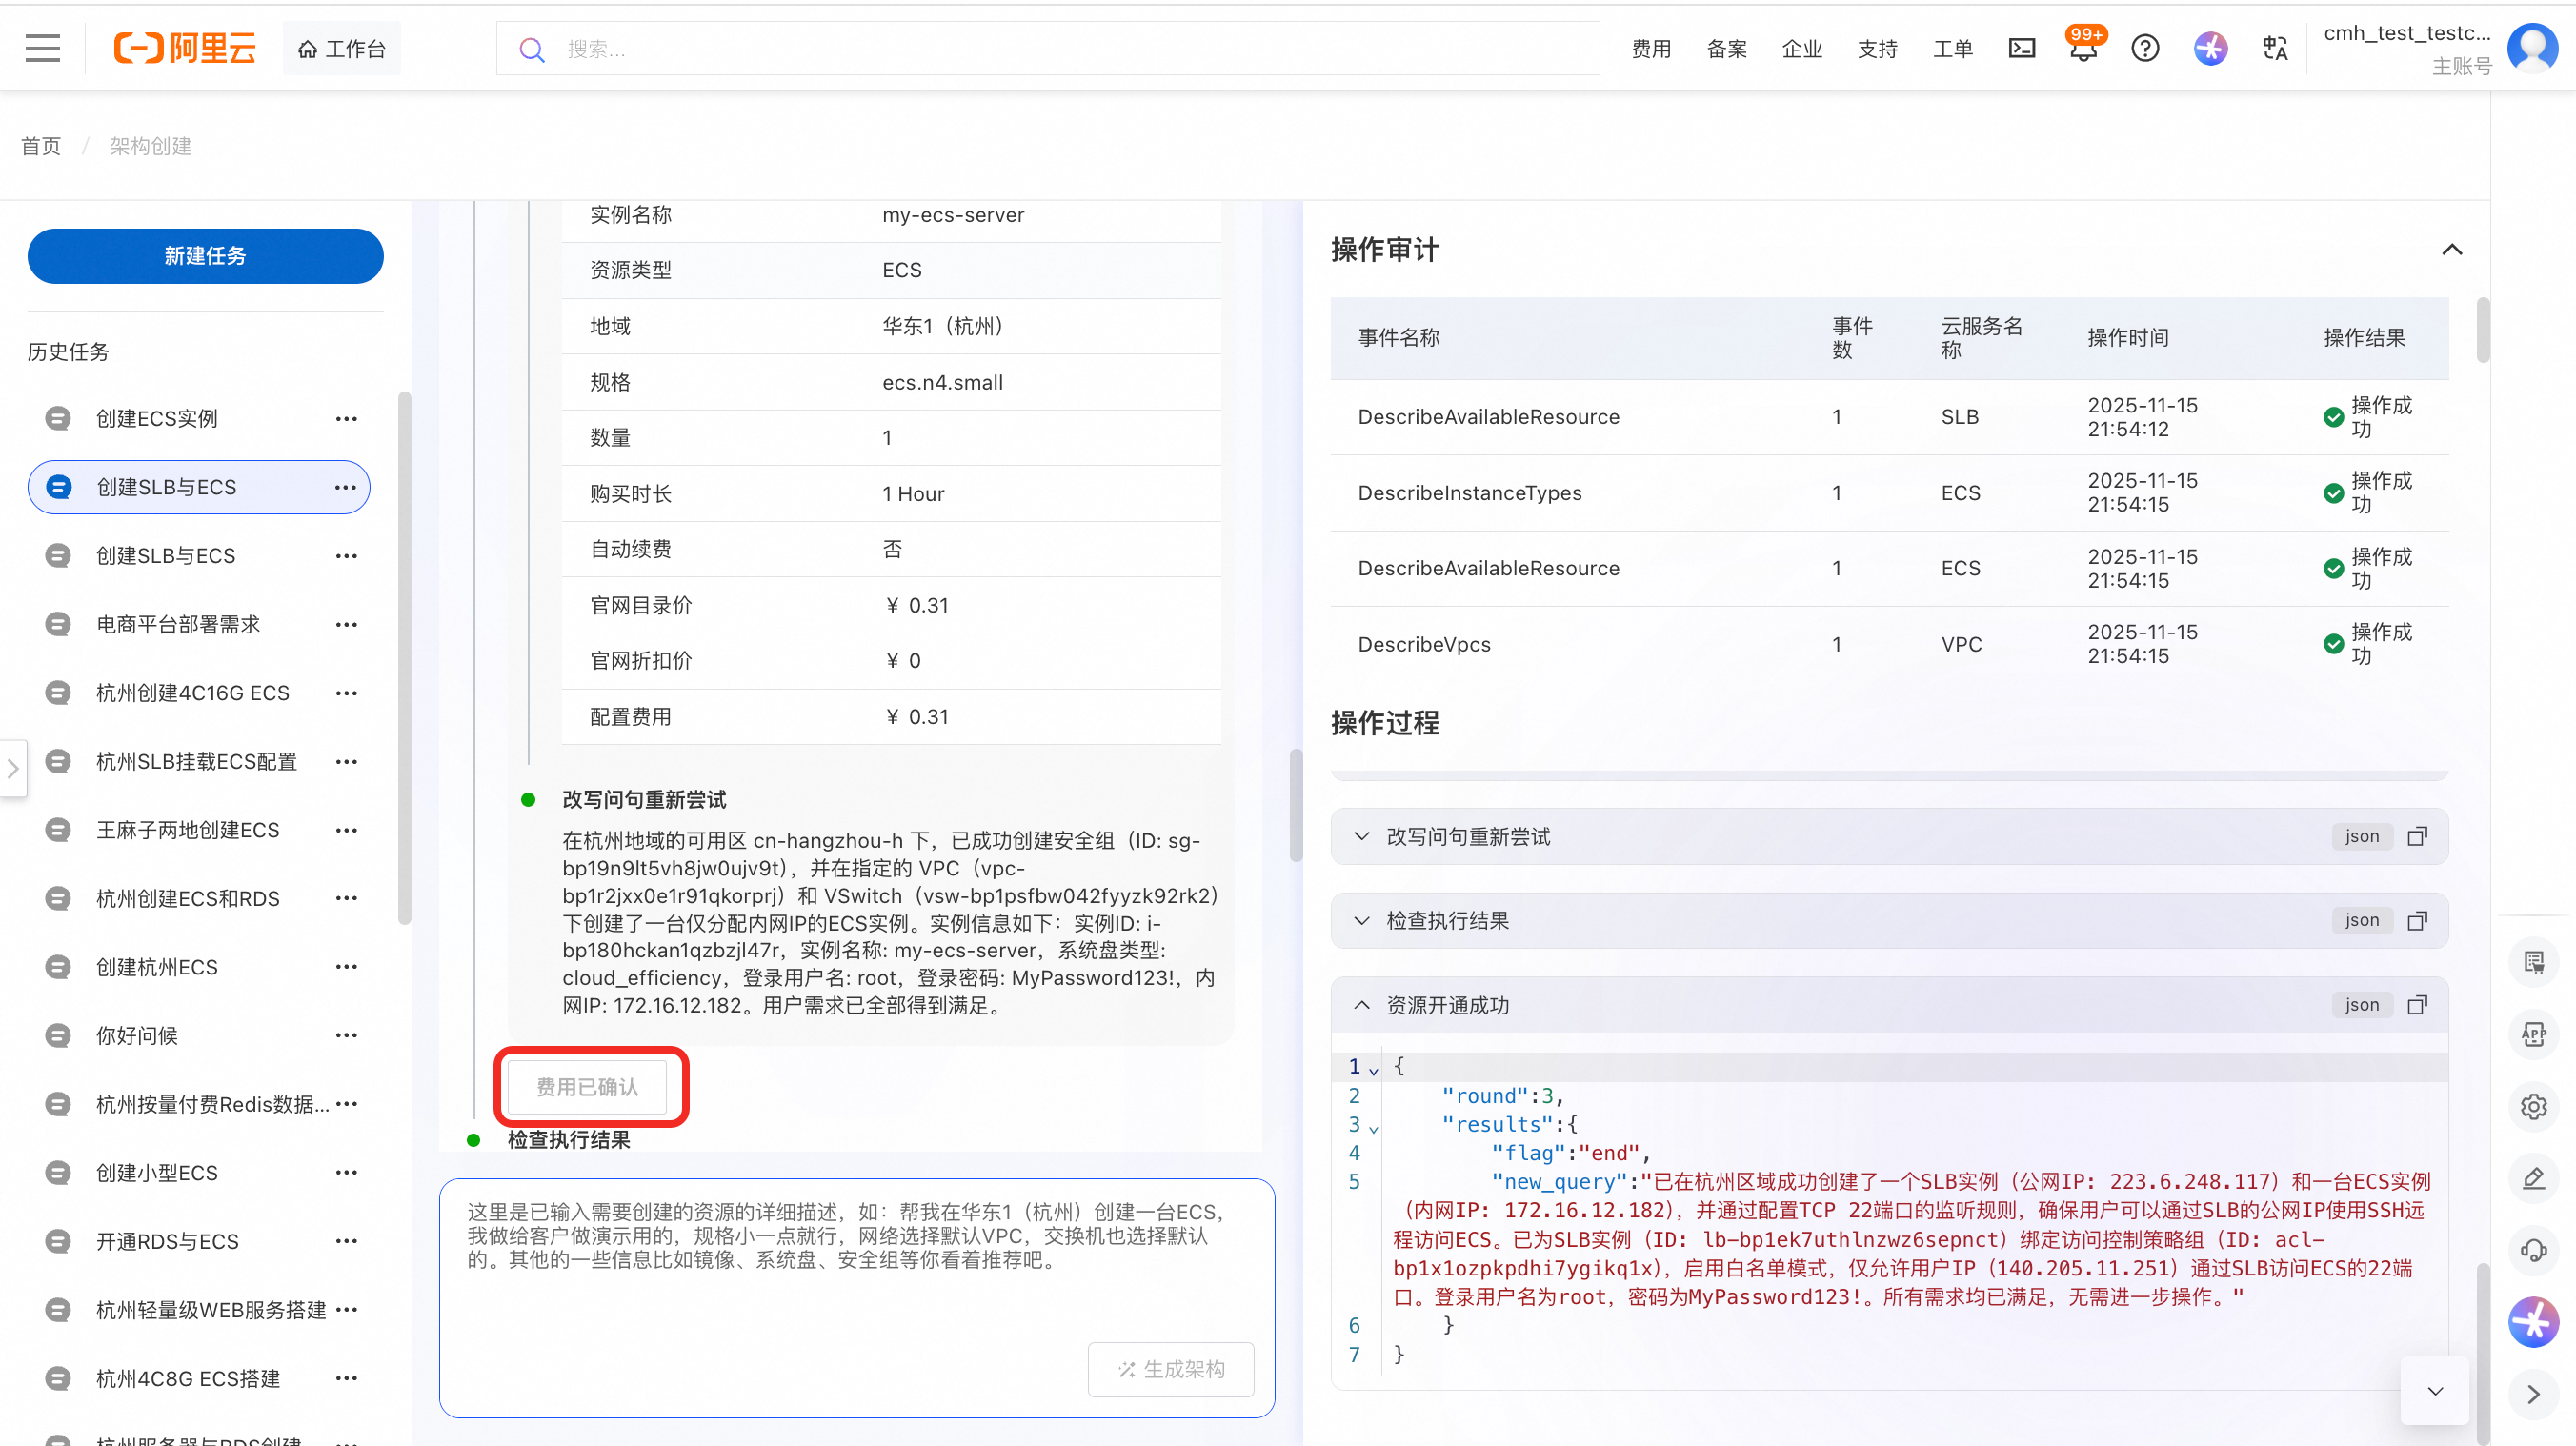2576x1446 pixels.
Task: Open the notifications bell with 99+ badge
Action: click(2083, 48)
